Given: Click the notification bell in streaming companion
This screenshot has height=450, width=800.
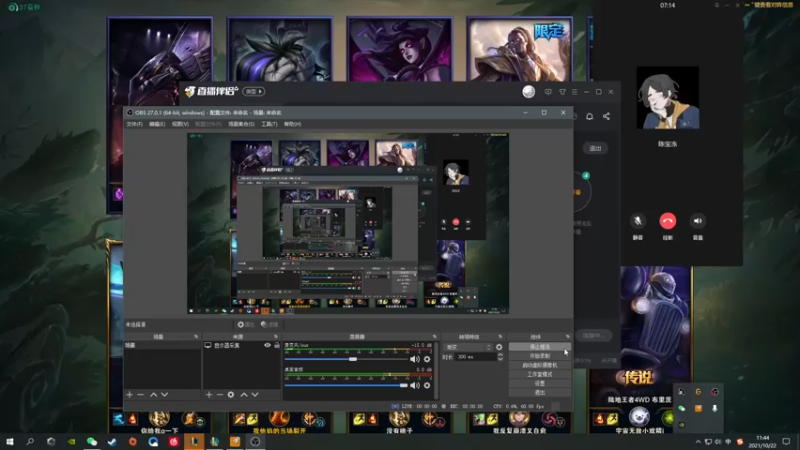Looking at the screenshot, I should tap(589, 116).
